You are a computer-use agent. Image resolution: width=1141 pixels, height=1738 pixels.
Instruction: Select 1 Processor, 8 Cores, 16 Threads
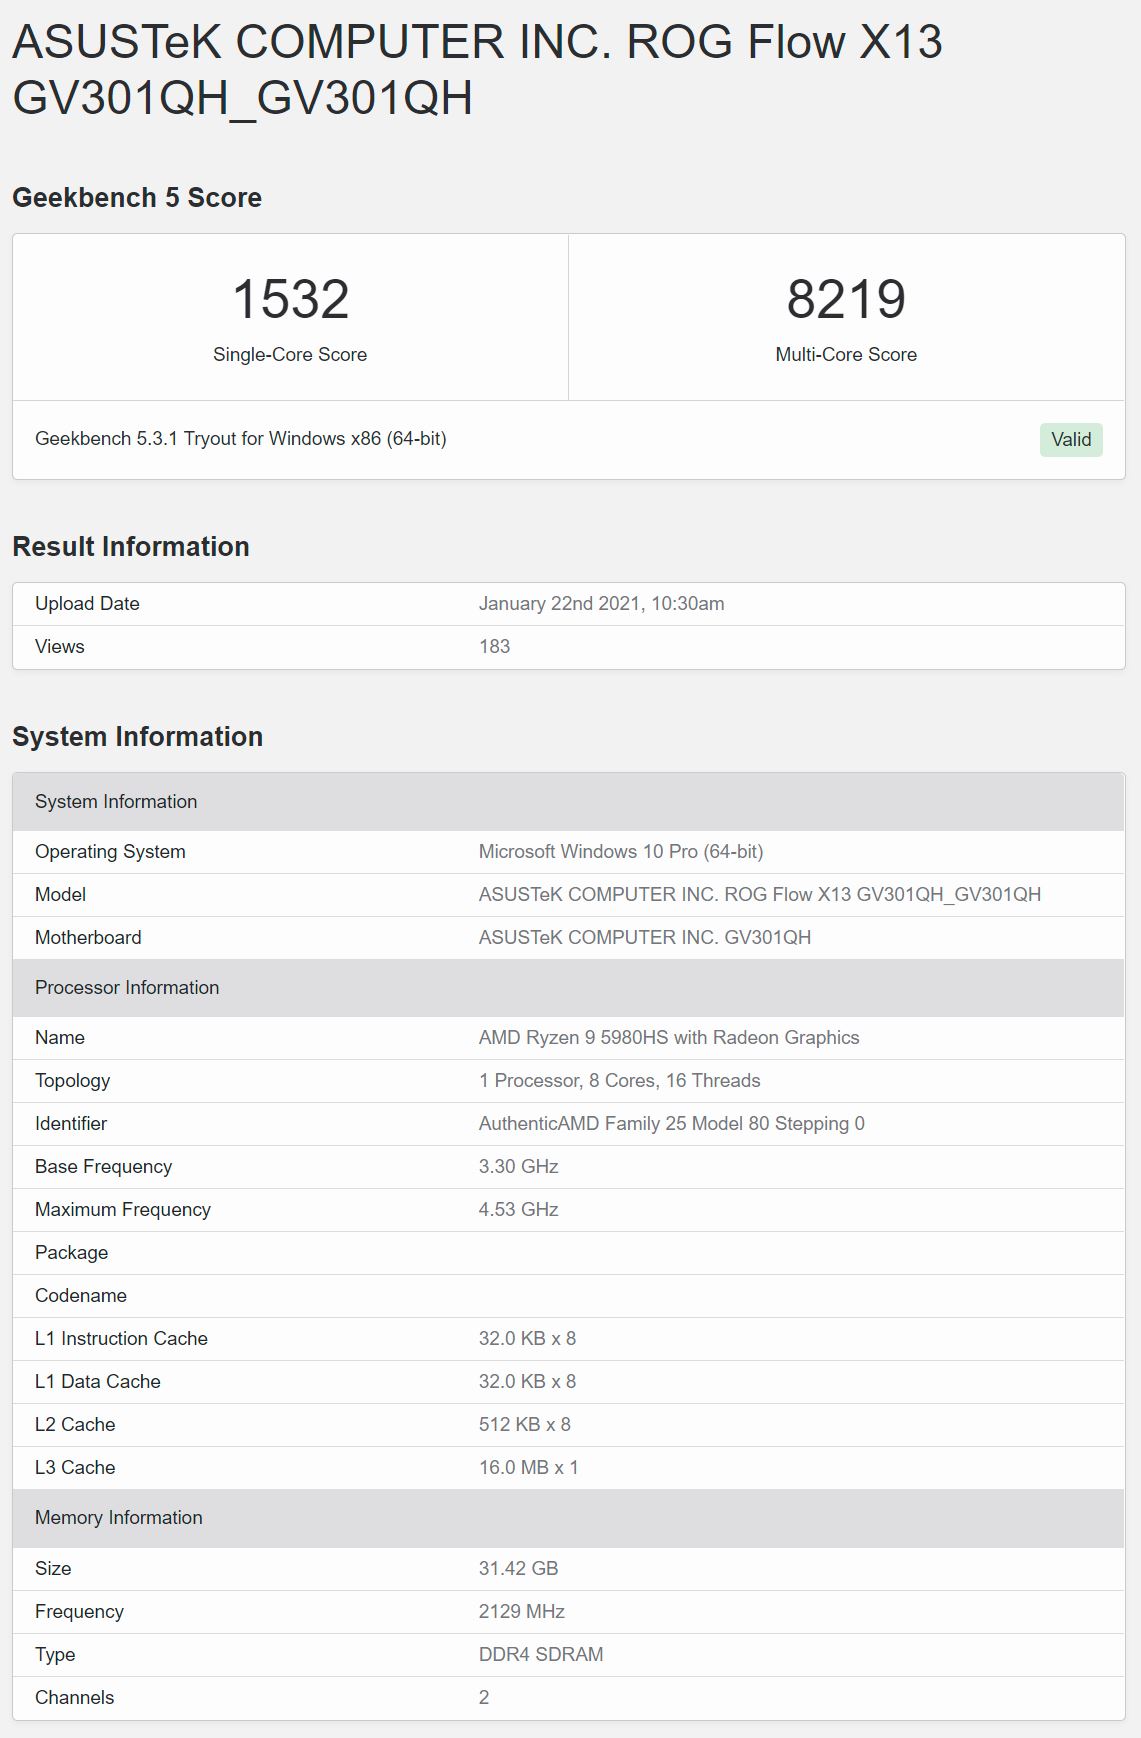click(x=620, y=1081)
